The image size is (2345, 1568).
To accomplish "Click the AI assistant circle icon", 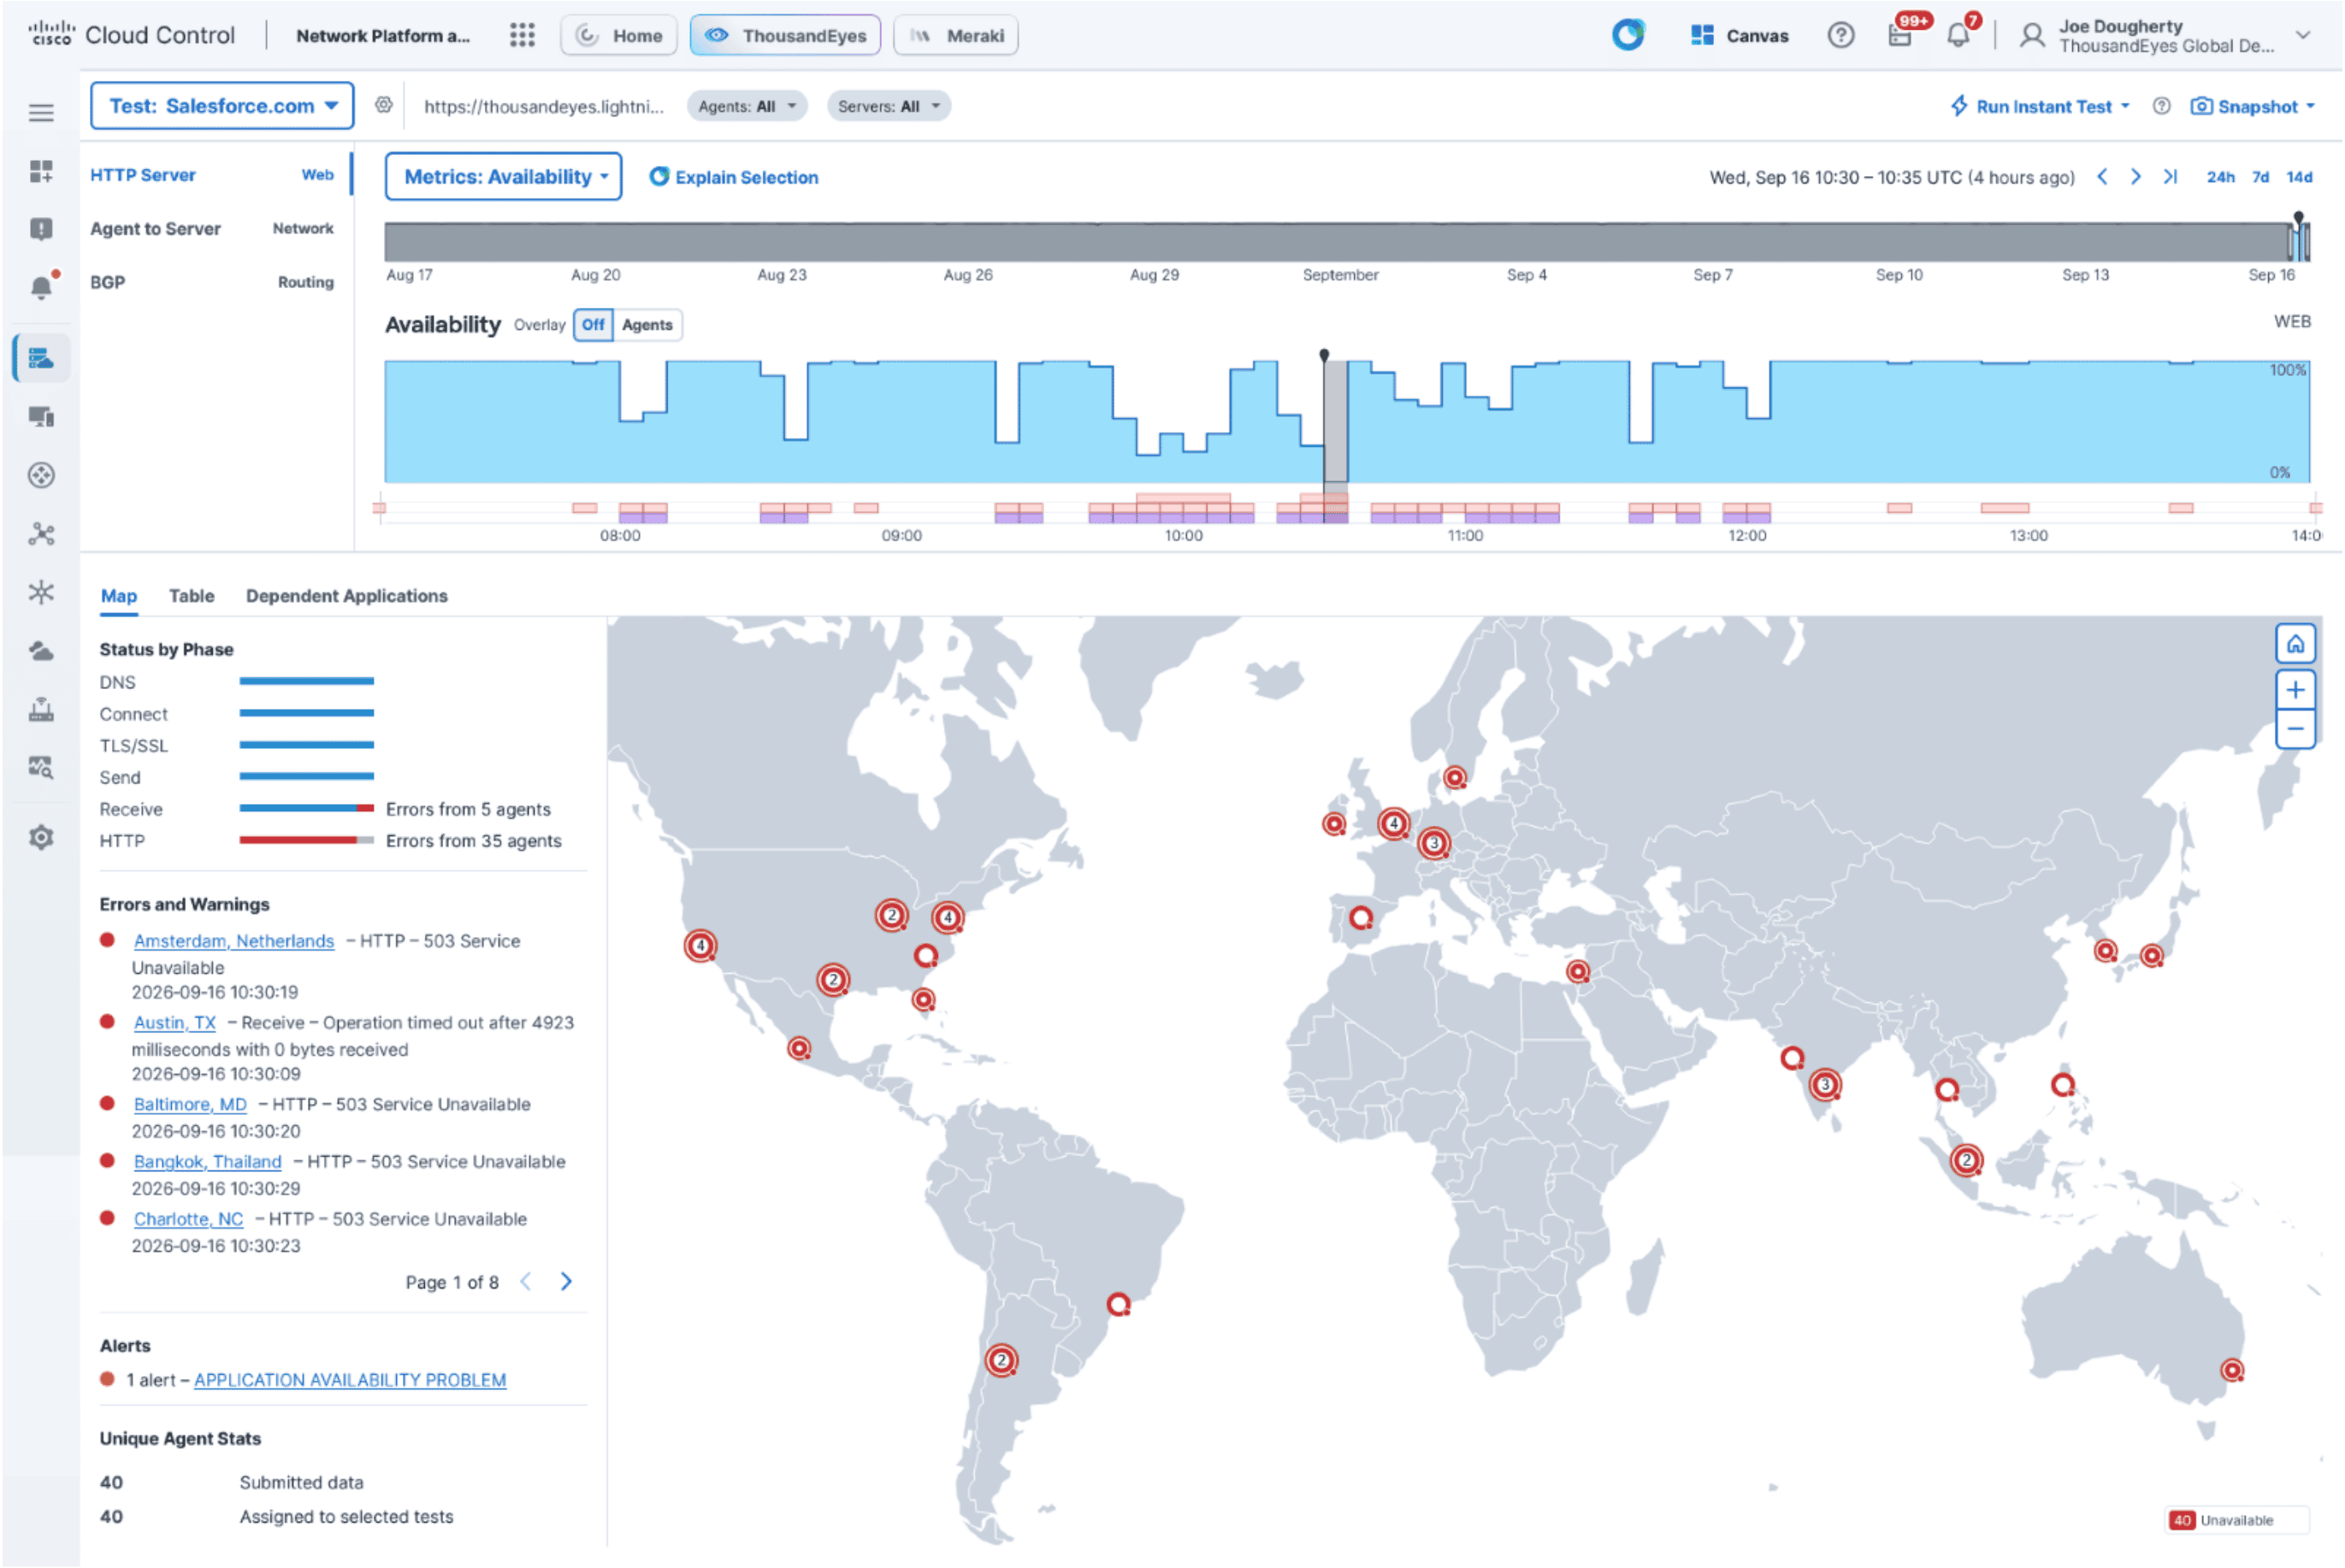I will click(x=1628, y=35).
